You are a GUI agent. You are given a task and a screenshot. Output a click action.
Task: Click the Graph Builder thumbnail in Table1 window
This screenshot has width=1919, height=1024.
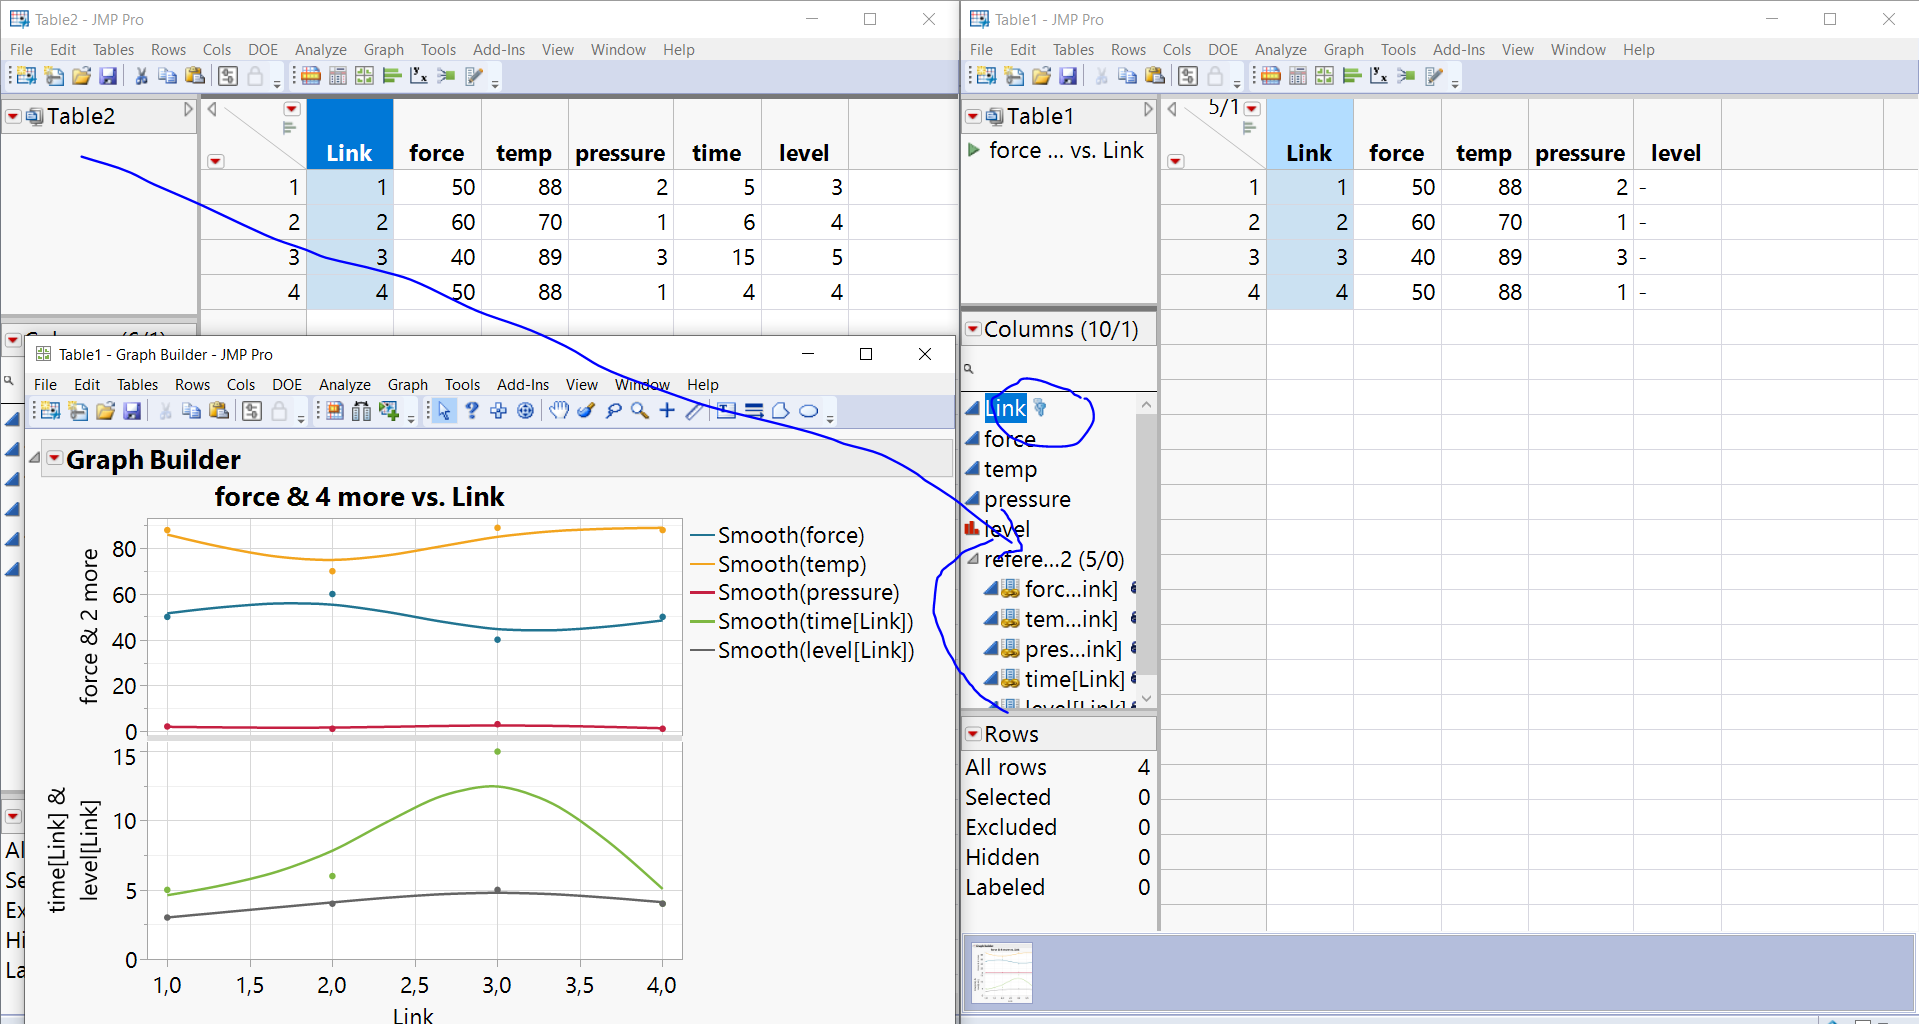1001,972
